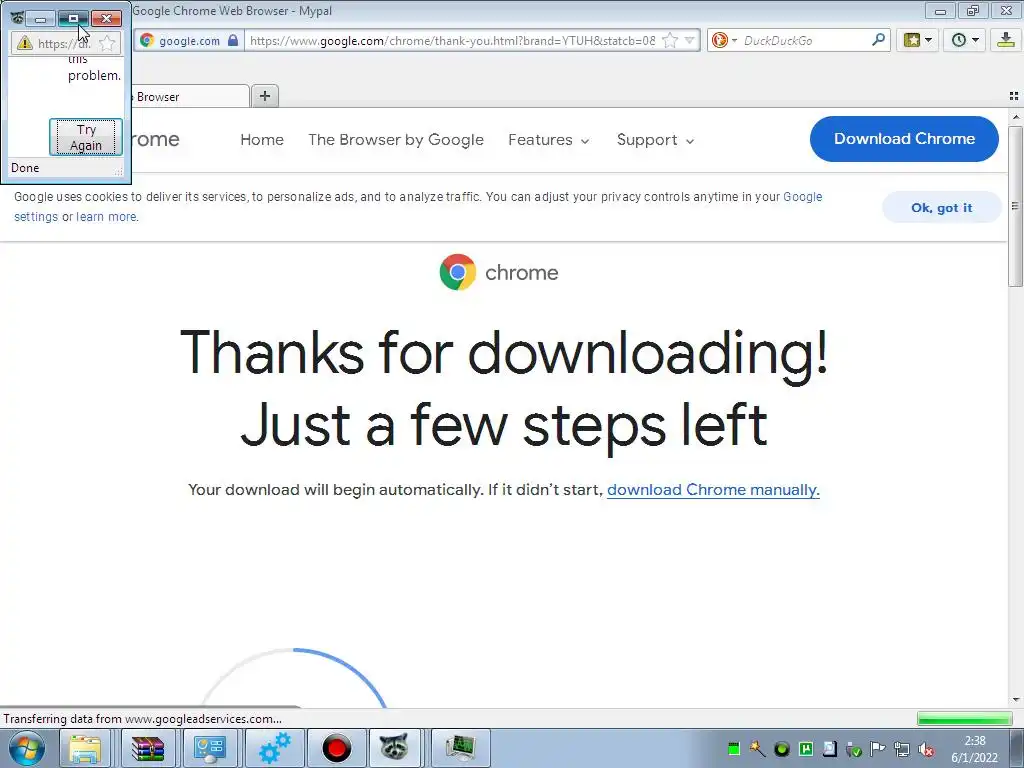
Task: Open the bookmarks menu star button
Action: 912,40
